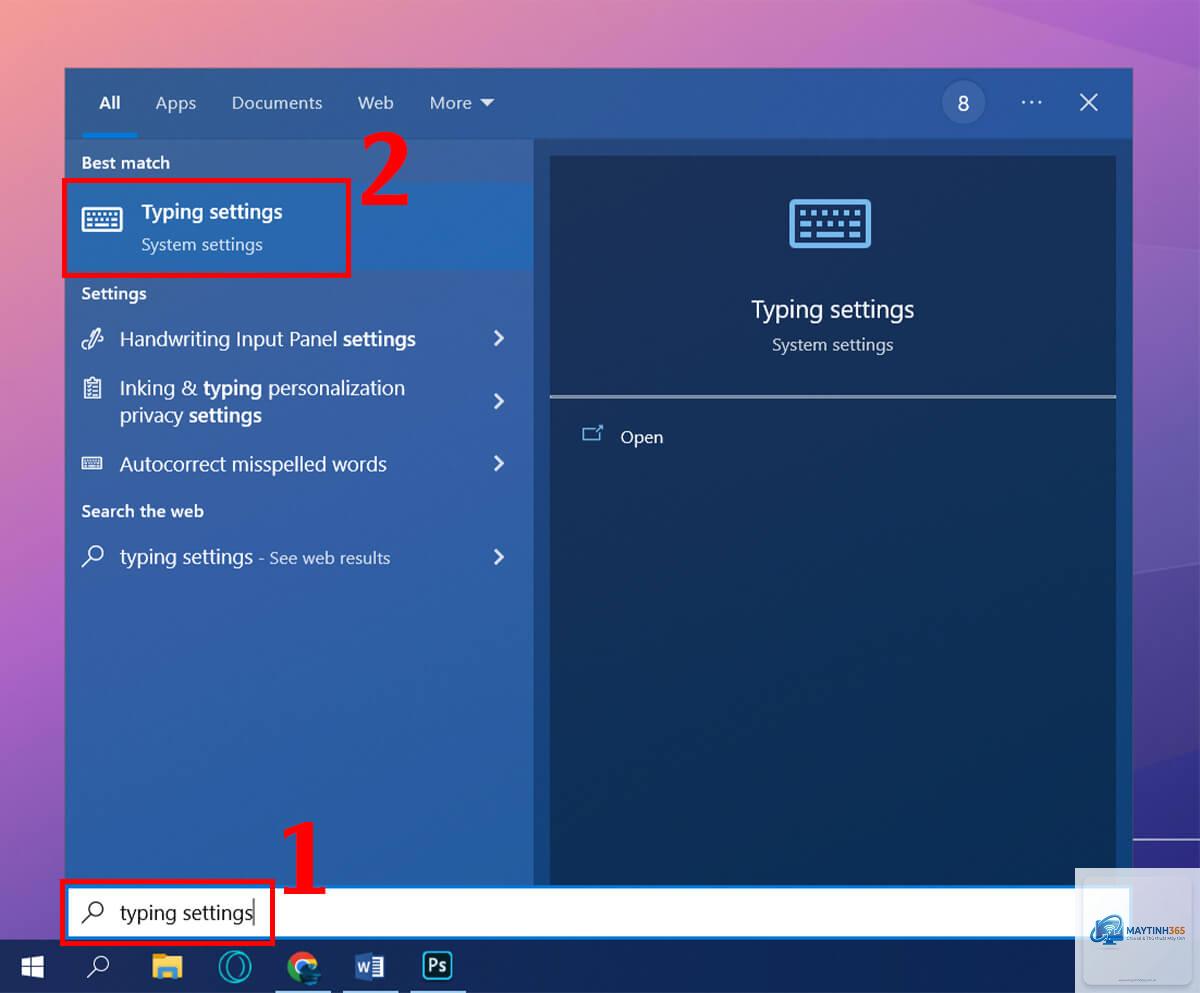Open File Explorer from the taskbar
Image resolution: width=1200 pixels, height=993 pixels.
pyautogui.click(x=167, y=966)
